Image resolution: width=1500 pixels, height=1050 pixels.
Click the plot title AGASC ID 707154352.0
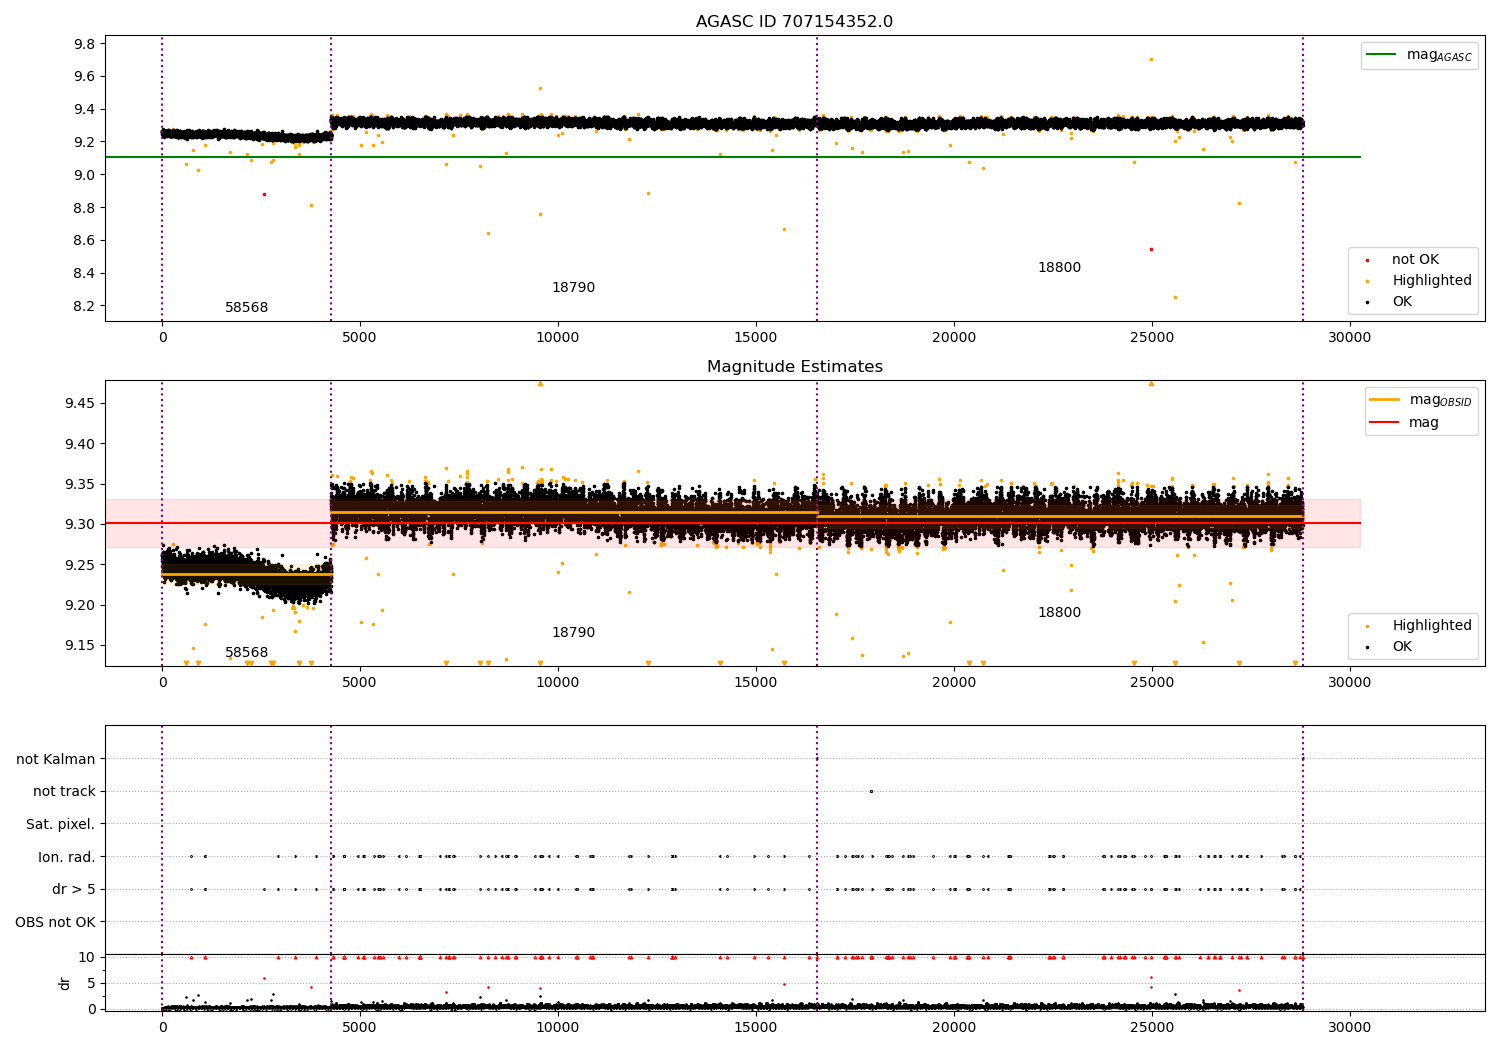pos(794,22)
